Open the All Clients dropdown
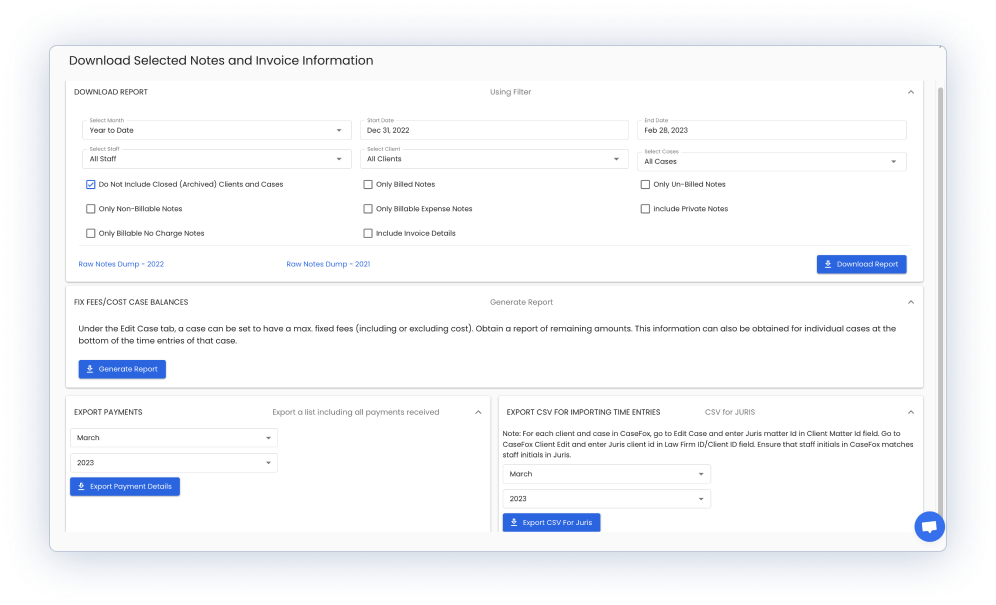The height and width of the screenshot is (605, 996). (494, 159)
